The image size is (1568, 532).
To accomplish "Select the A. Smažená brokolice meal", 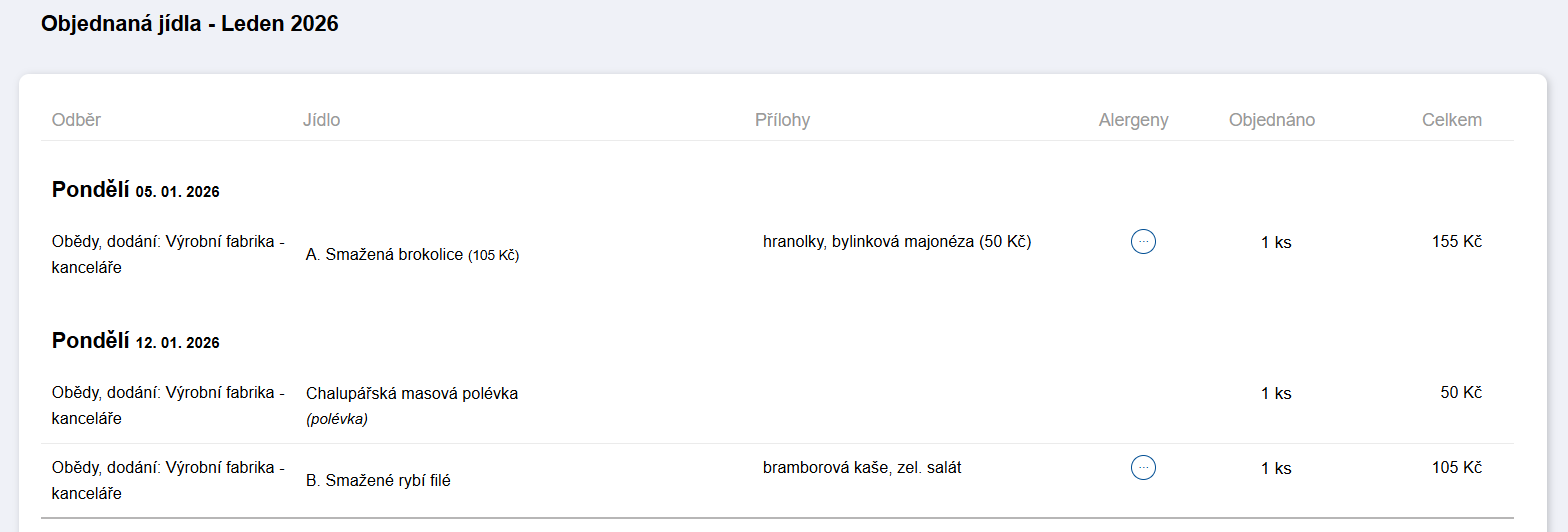I will pyautogui.click(x=386, y=255).
